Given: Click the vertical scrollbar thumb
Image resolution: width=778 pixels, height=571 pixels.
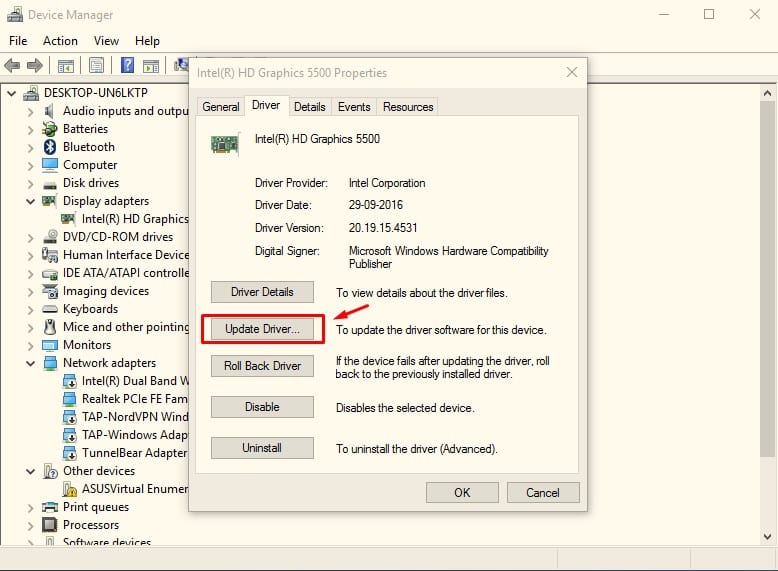Looking at the screenshot, I should [x=767, y=278].
